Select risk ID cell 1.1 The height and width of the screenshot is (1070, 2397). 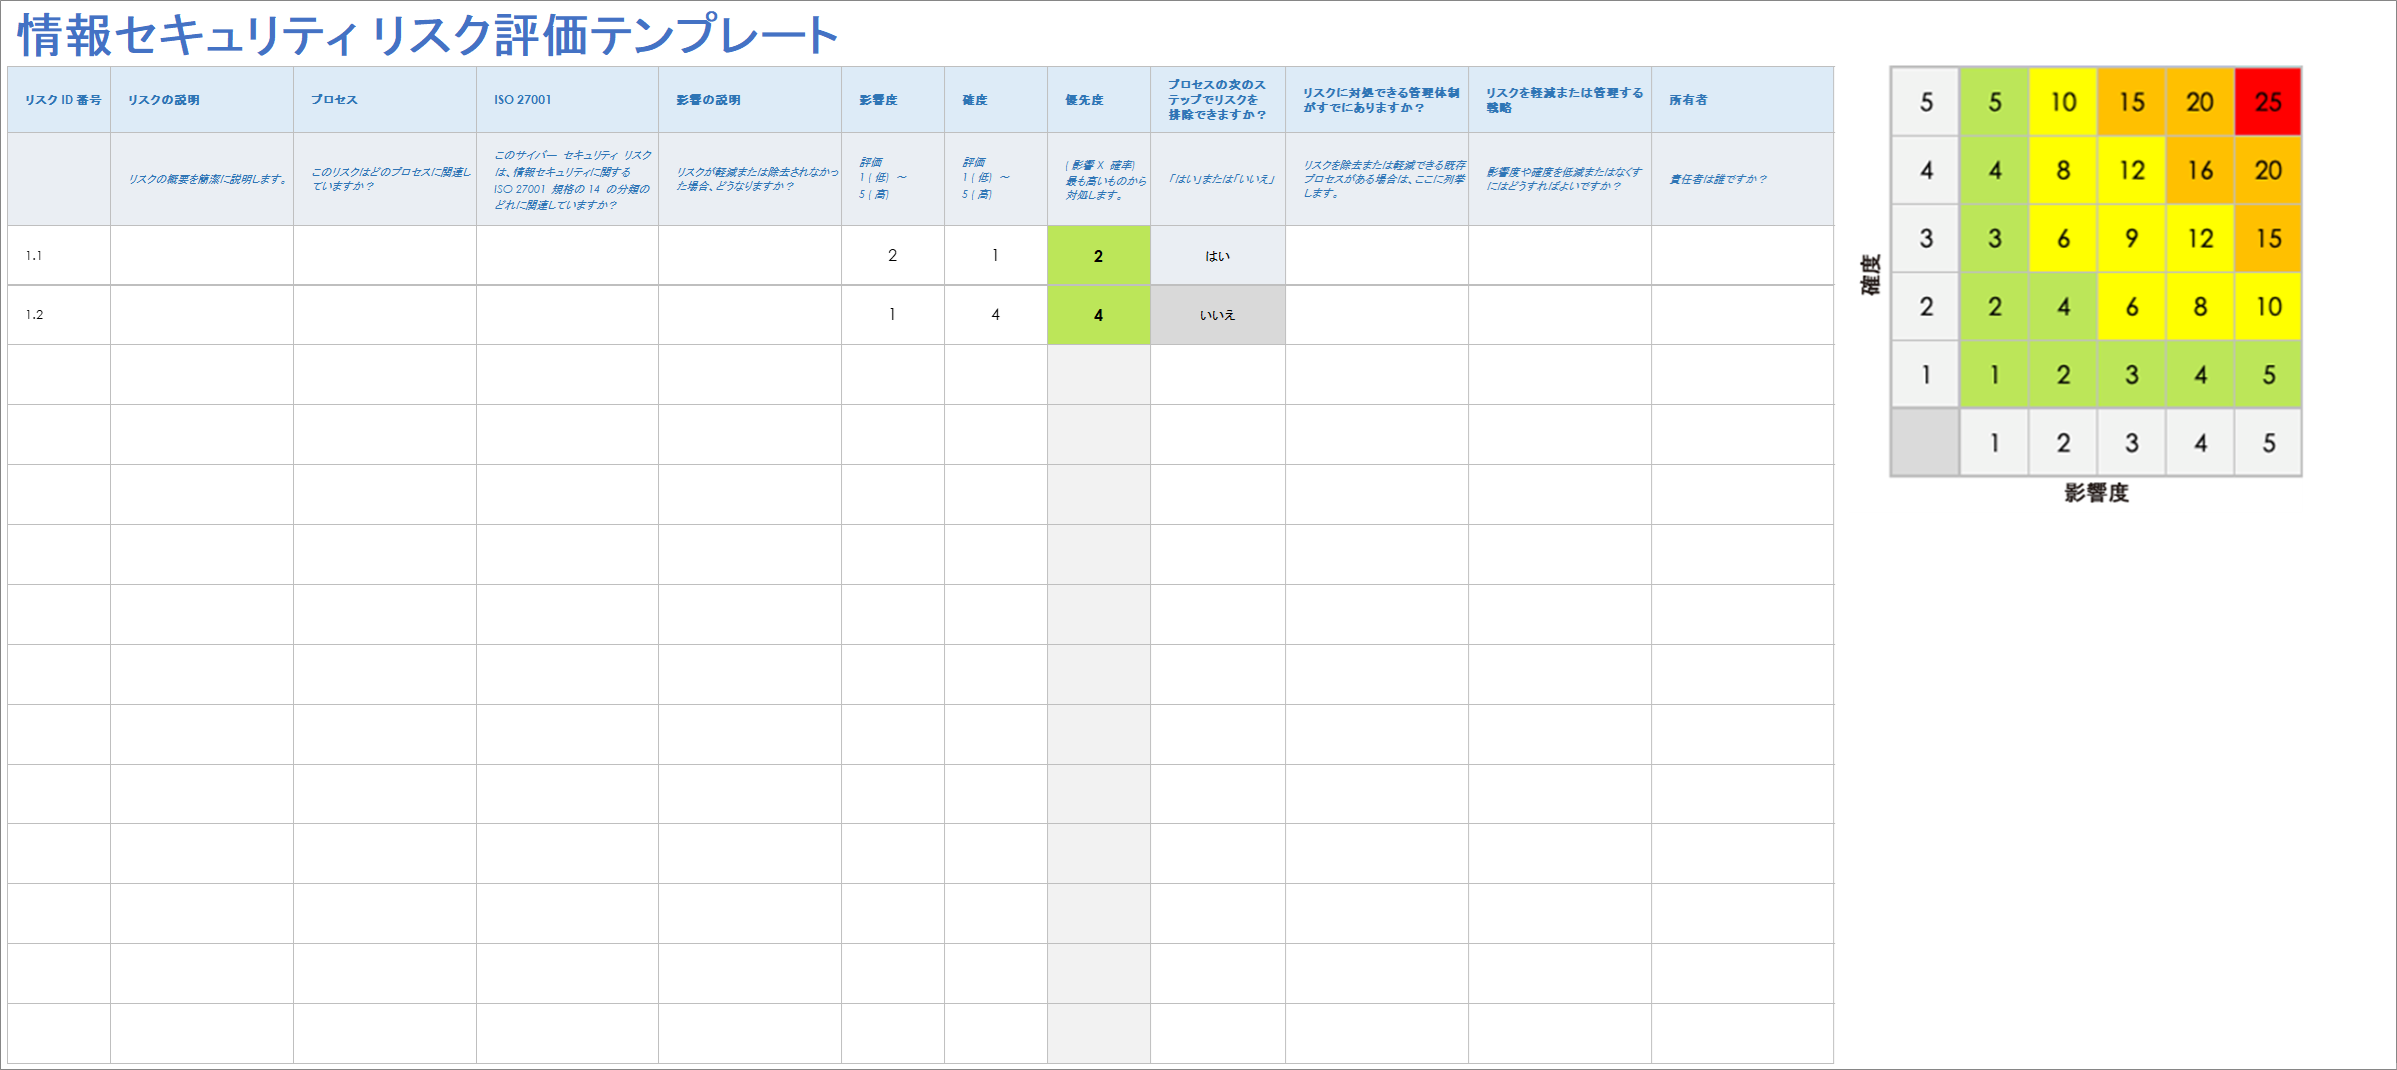(x=59, y=255)
